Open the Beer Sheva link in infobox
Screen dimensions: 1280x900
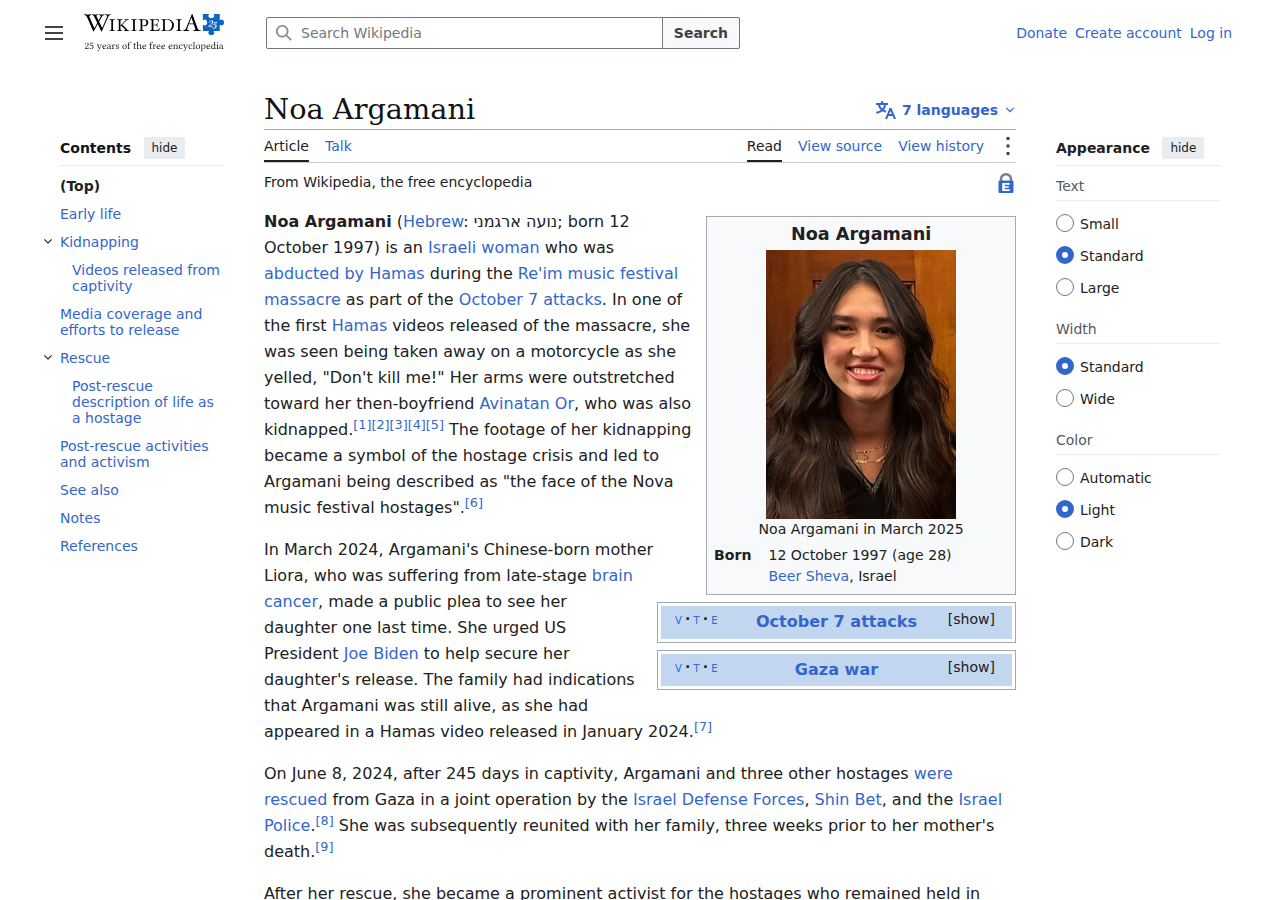809,576
